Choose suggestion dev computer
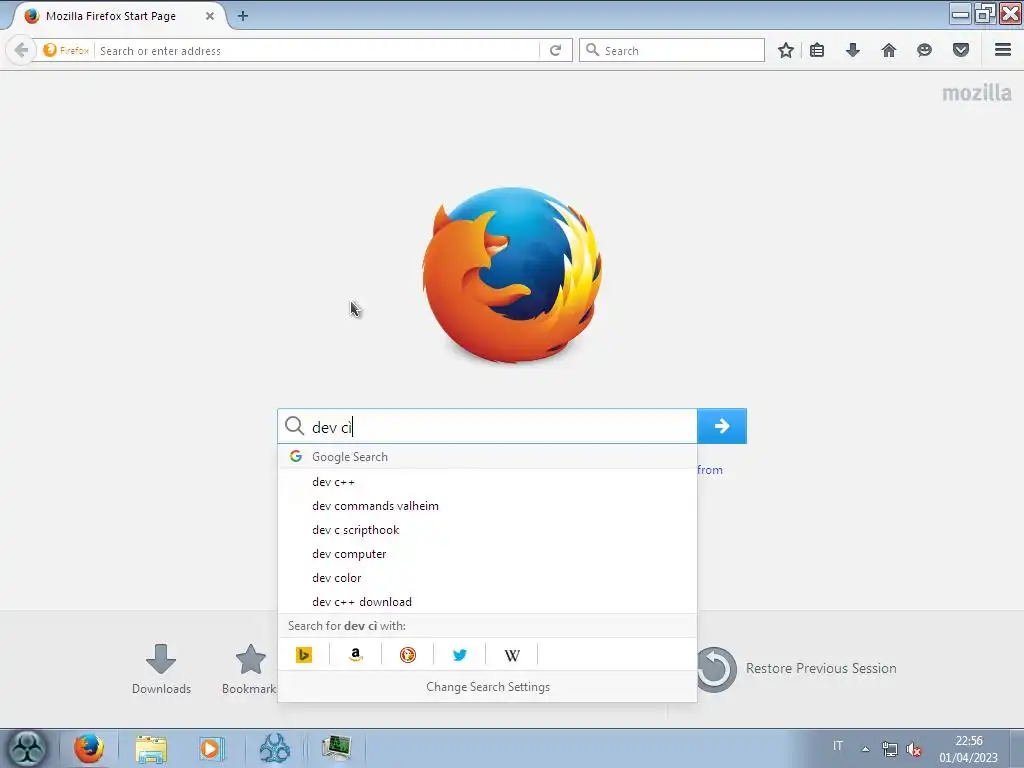The image size is (1024, 768). click(487, 554)
